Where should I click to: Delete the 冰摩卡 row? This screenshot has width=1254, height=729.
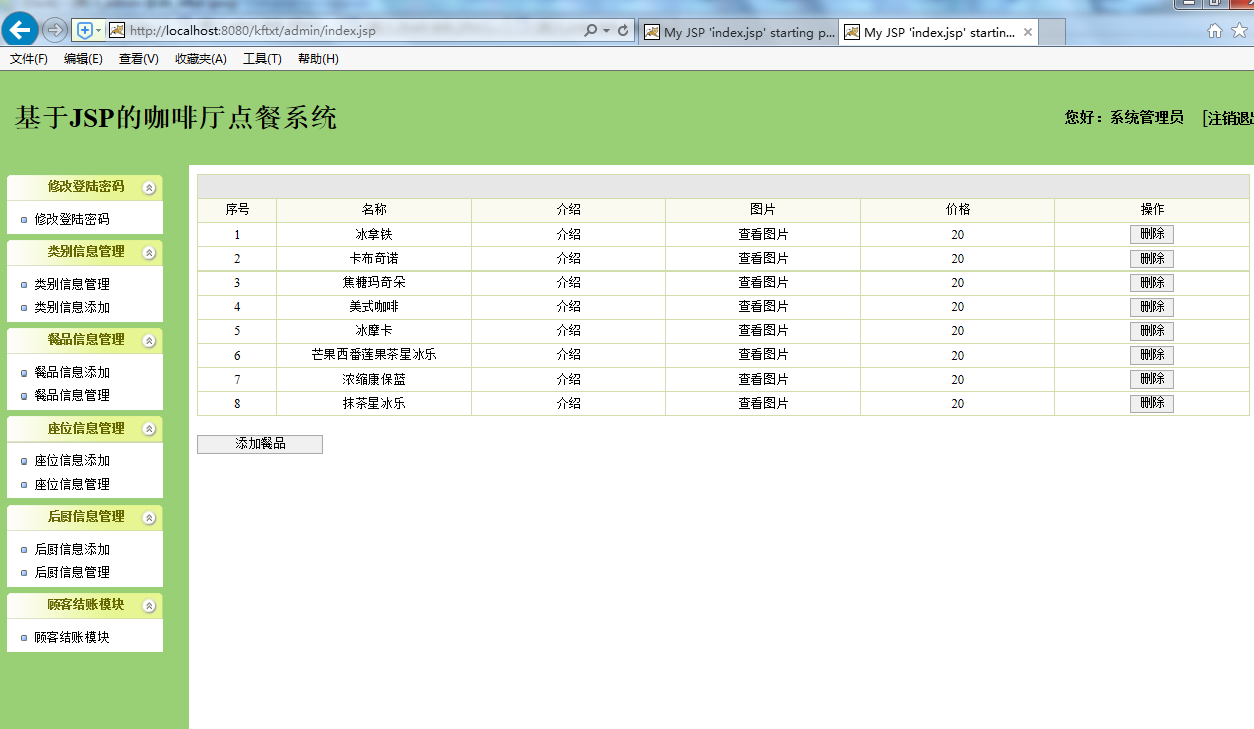(1152, 331)
